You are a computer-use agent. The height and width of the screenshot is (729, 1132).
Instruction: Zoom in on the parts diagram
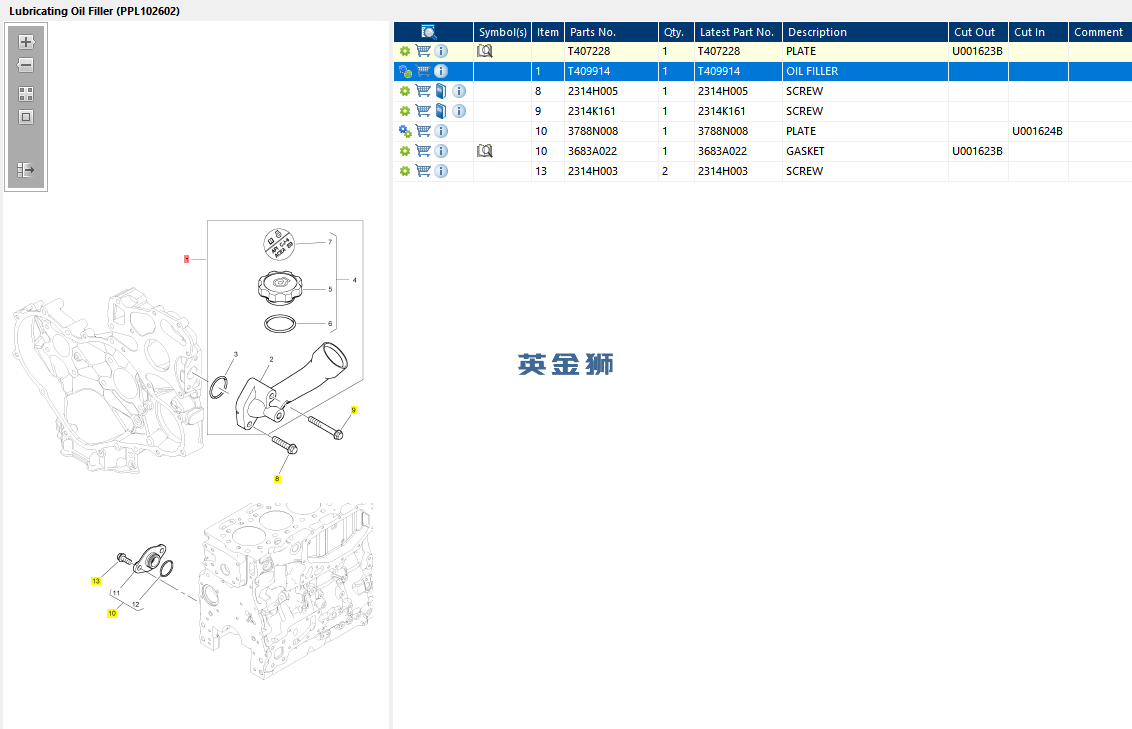click(26, 42)
